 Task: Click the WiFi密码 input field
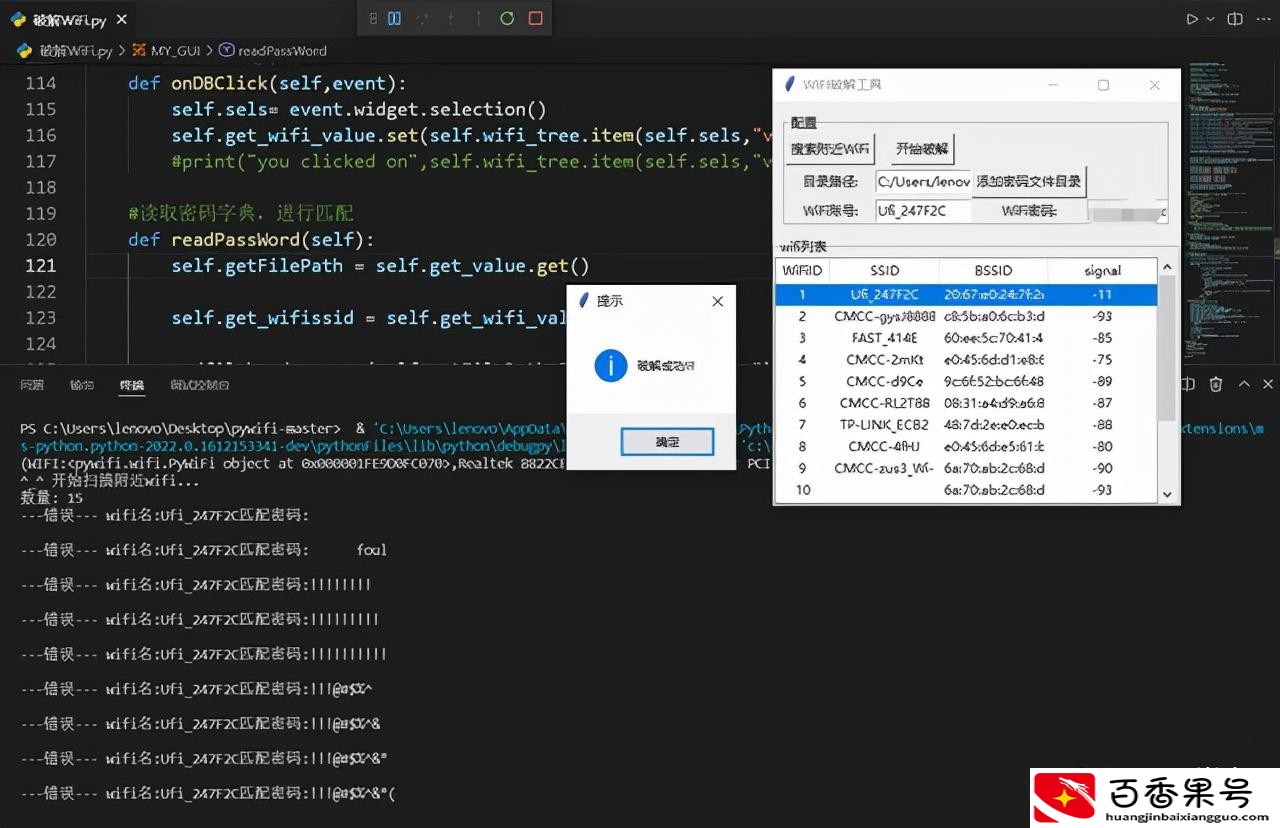click(x=1127, y=210)
